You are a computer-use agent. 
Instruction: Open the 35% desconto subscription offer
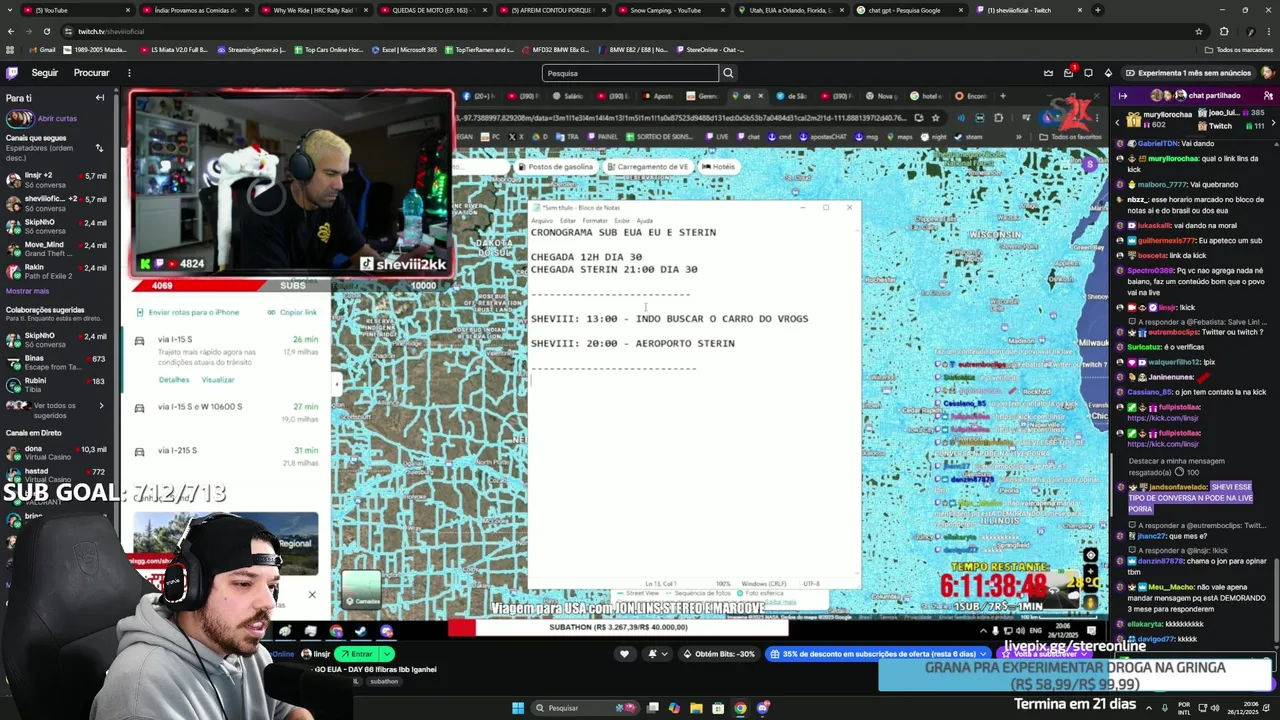click(878, 654)
